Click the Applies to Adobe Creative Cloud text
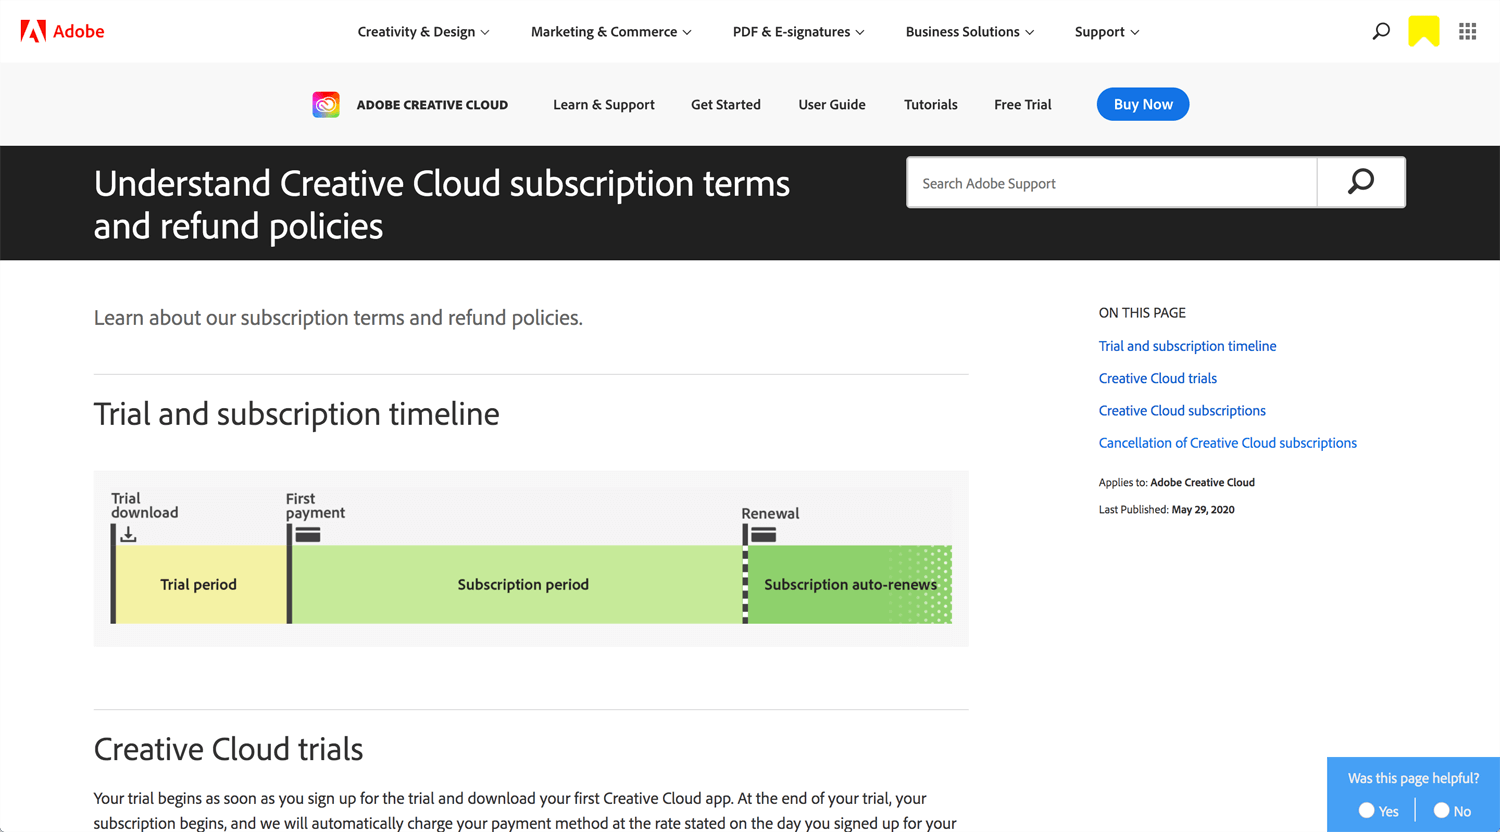Viewport: 1500px width, 832px height. (x=1177, y=482)
